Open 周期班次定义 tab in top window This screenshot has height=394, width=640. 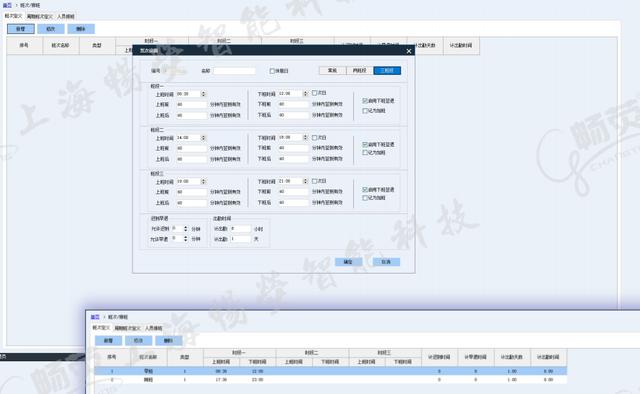tap(40, 16)
